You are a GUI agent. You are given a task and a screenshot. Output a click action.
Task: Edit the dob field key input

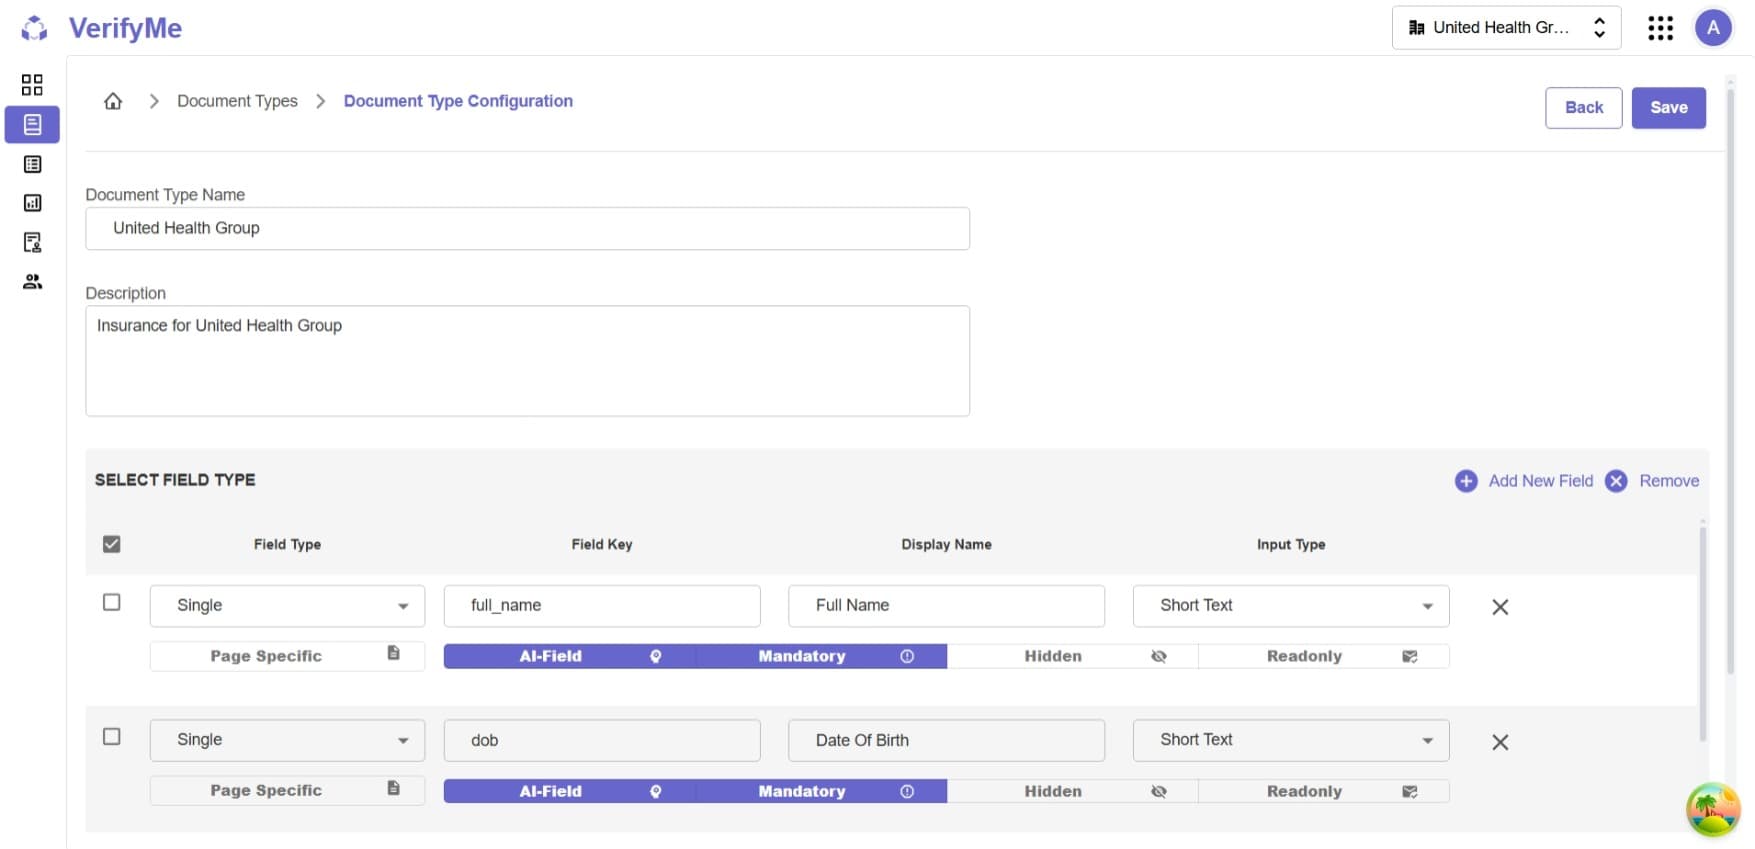pos(602,740)
